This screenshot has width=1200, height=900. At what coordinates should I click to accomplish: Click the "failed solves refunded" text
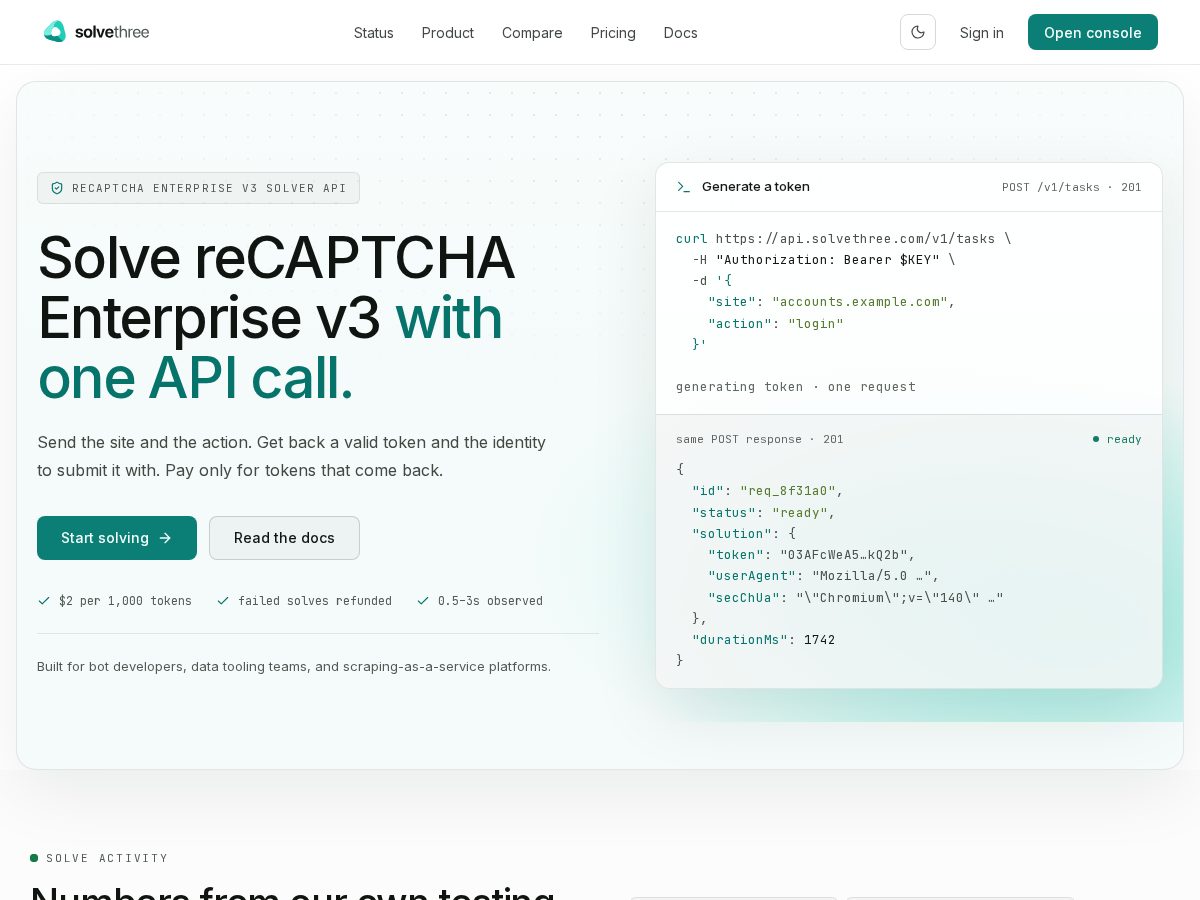point(315,601)
